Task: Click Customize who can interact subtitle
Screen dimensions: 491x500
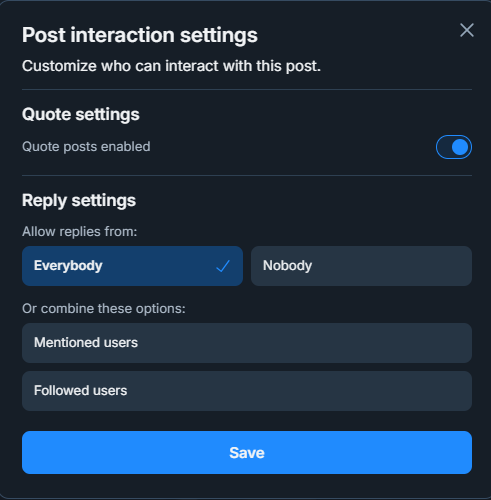Action: point(171,66)
